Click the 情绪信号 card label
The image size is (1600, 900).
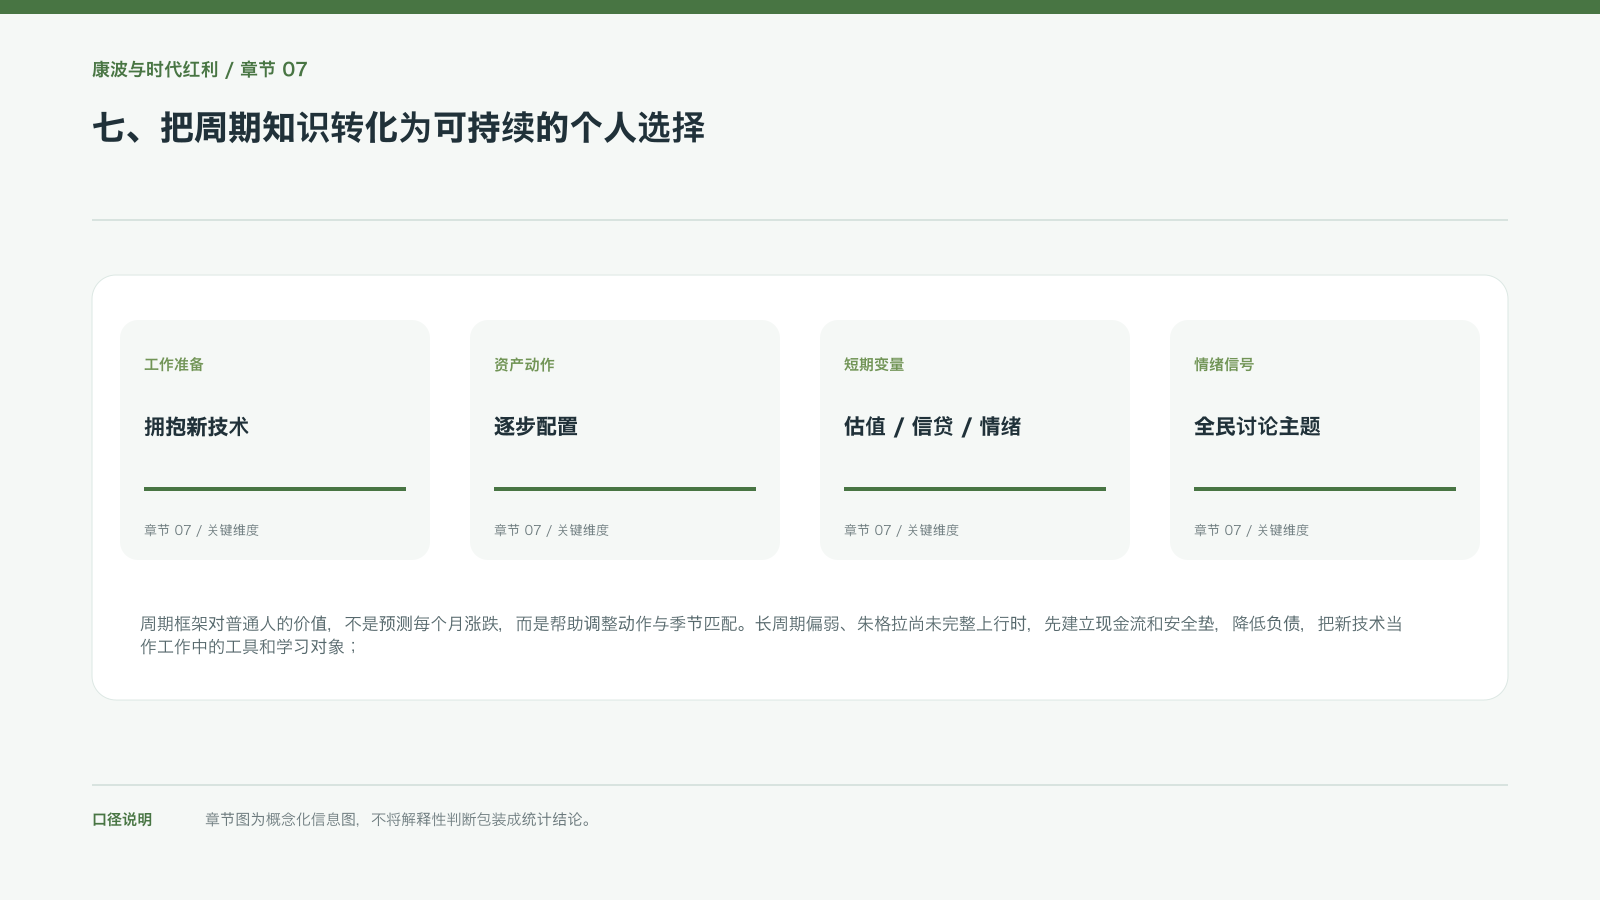coord(1224,365)
